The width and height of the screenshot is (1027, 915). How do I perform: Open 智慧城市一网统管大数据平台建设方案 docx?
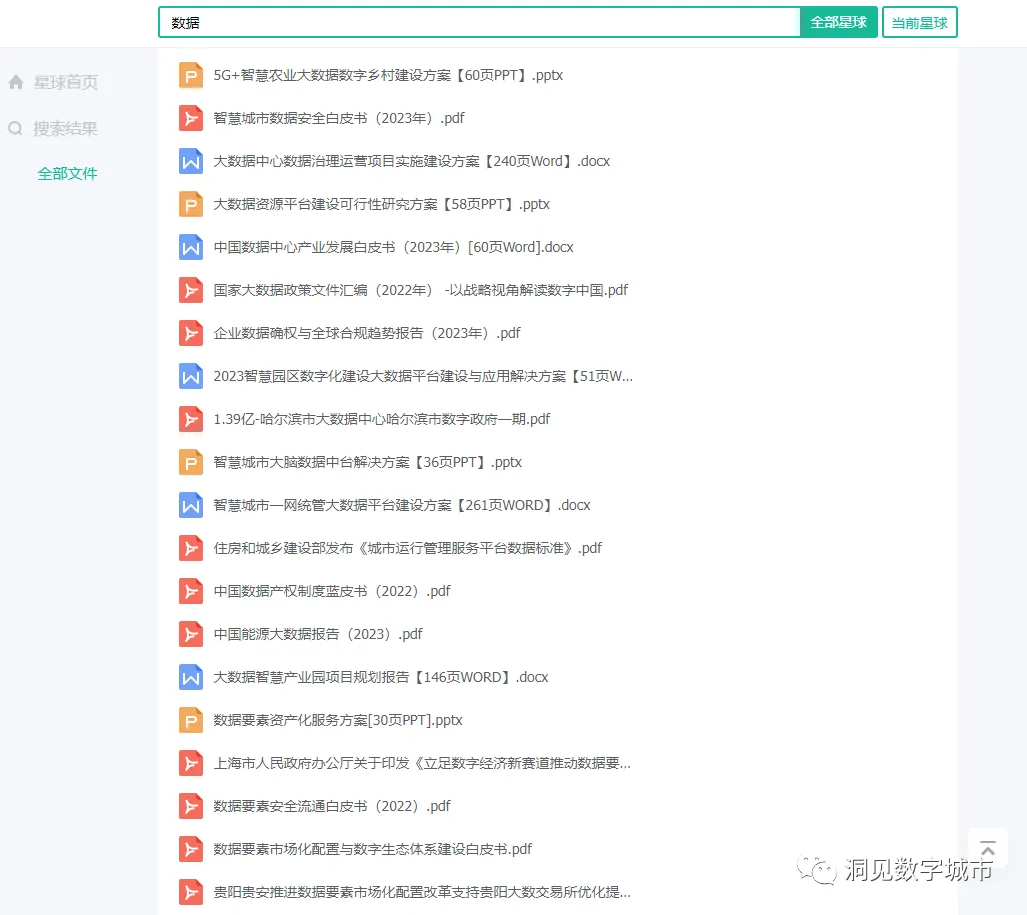(401, 506)
